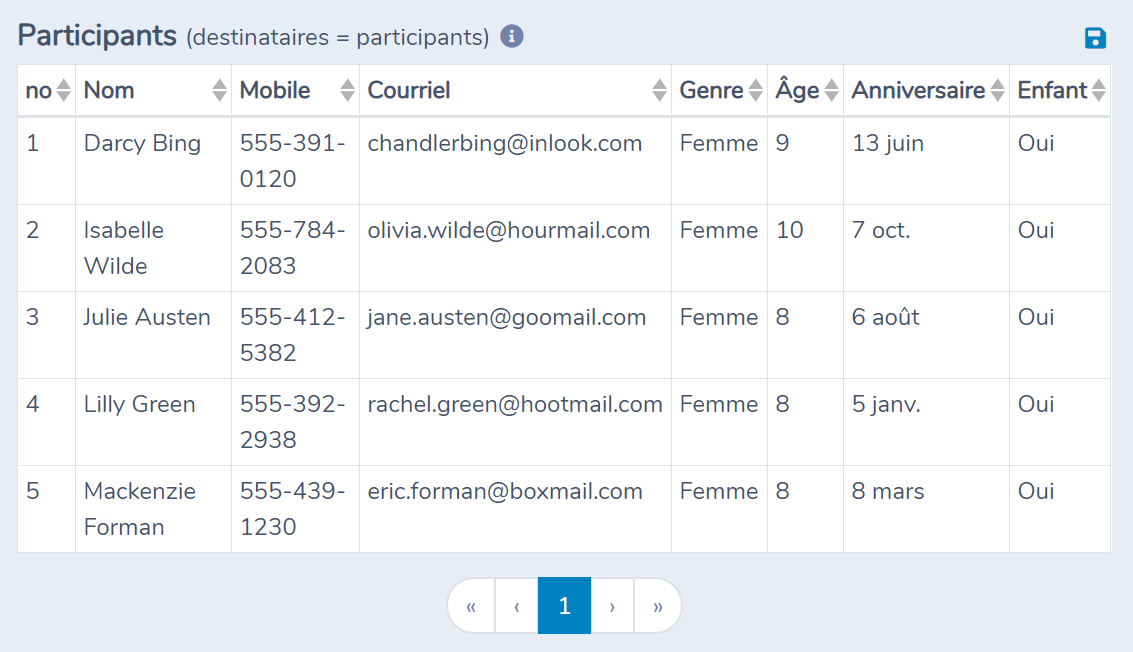Open the info icon beside Participants
Screen dimensions: 1133x652
(512, 36)
